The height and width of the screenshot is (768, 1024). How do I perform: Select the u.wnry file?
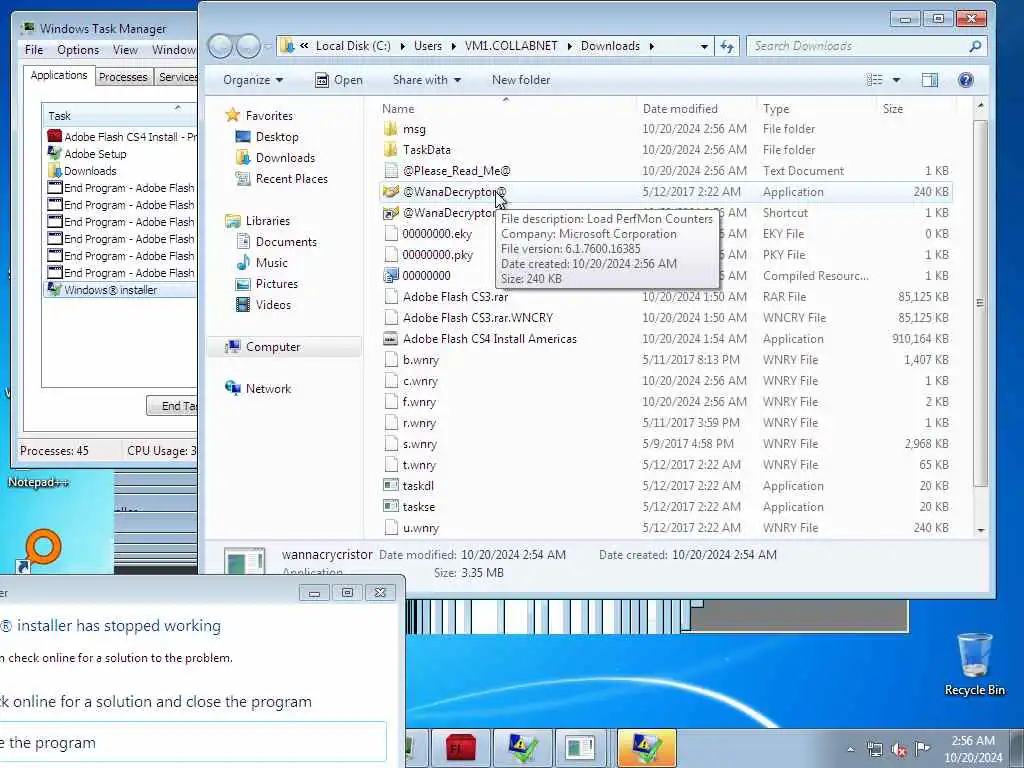click(x=421, y=528)
